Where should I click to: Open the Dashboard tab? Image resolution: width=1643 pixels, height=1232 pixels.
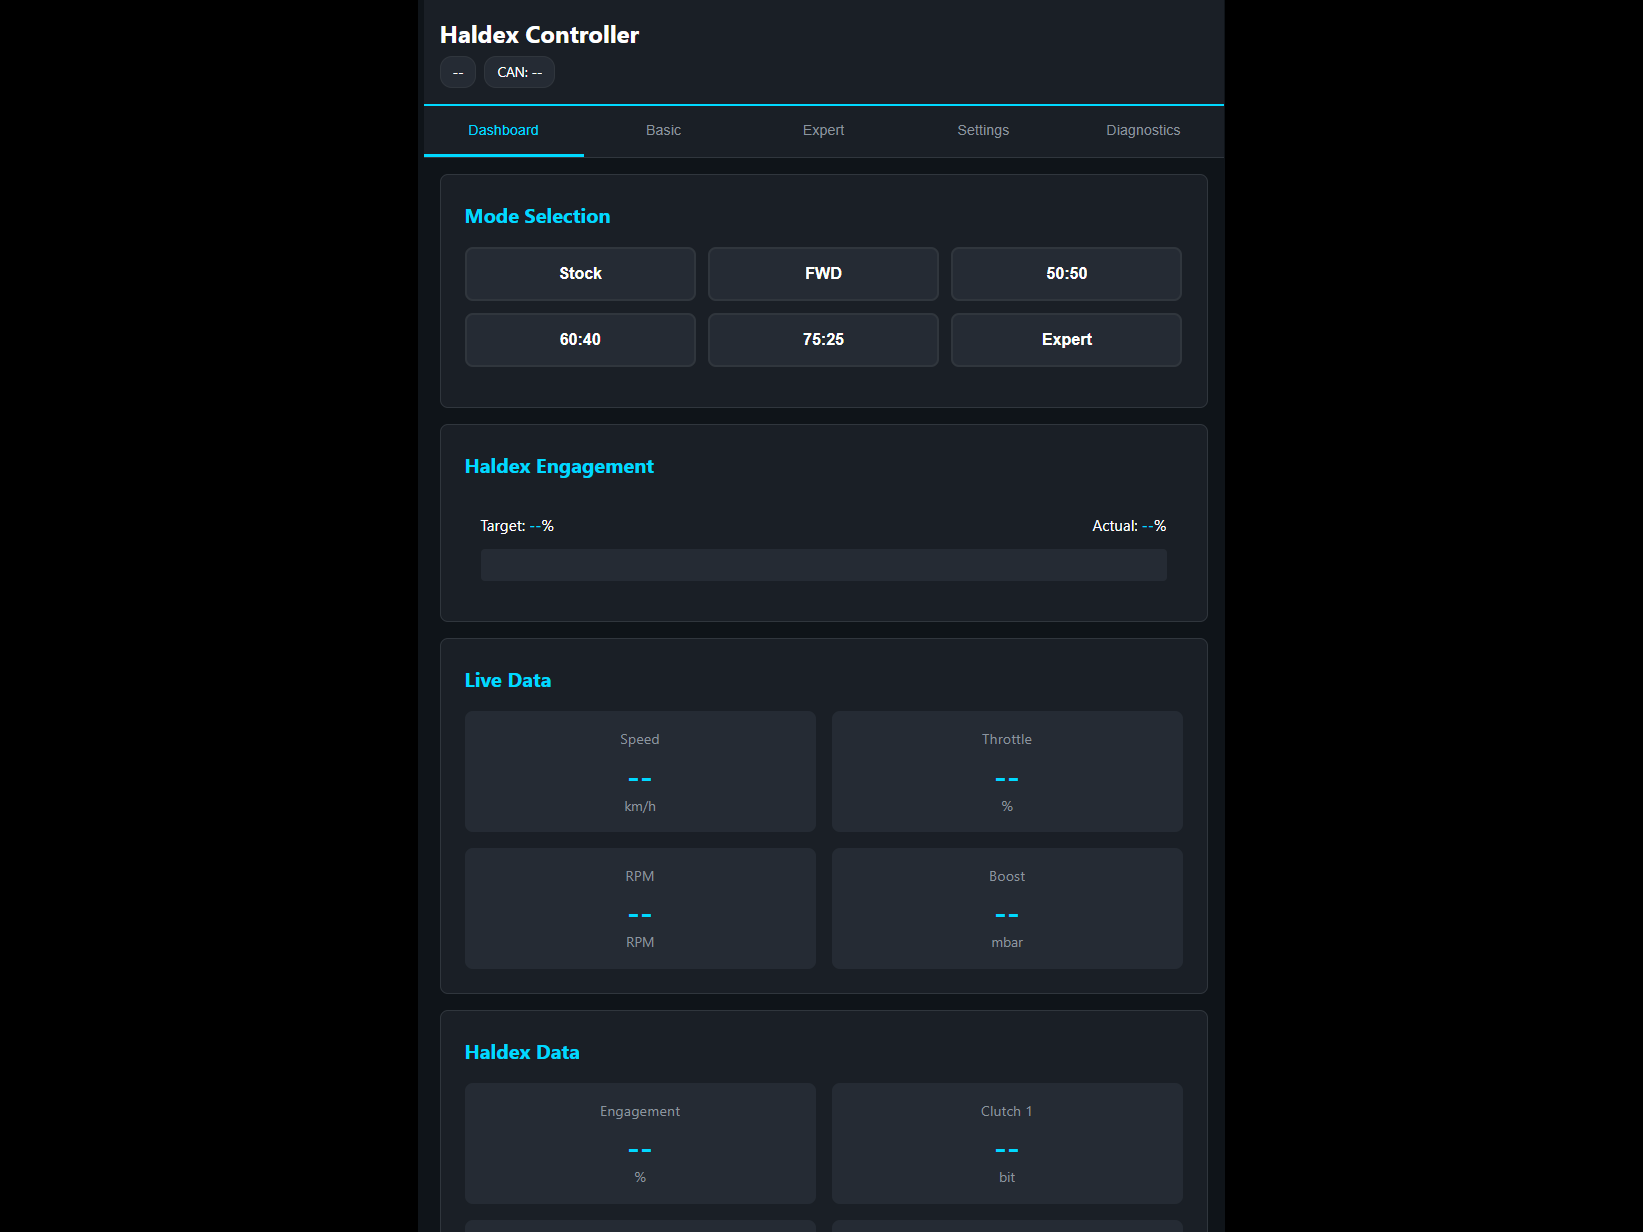click(503, 131)
